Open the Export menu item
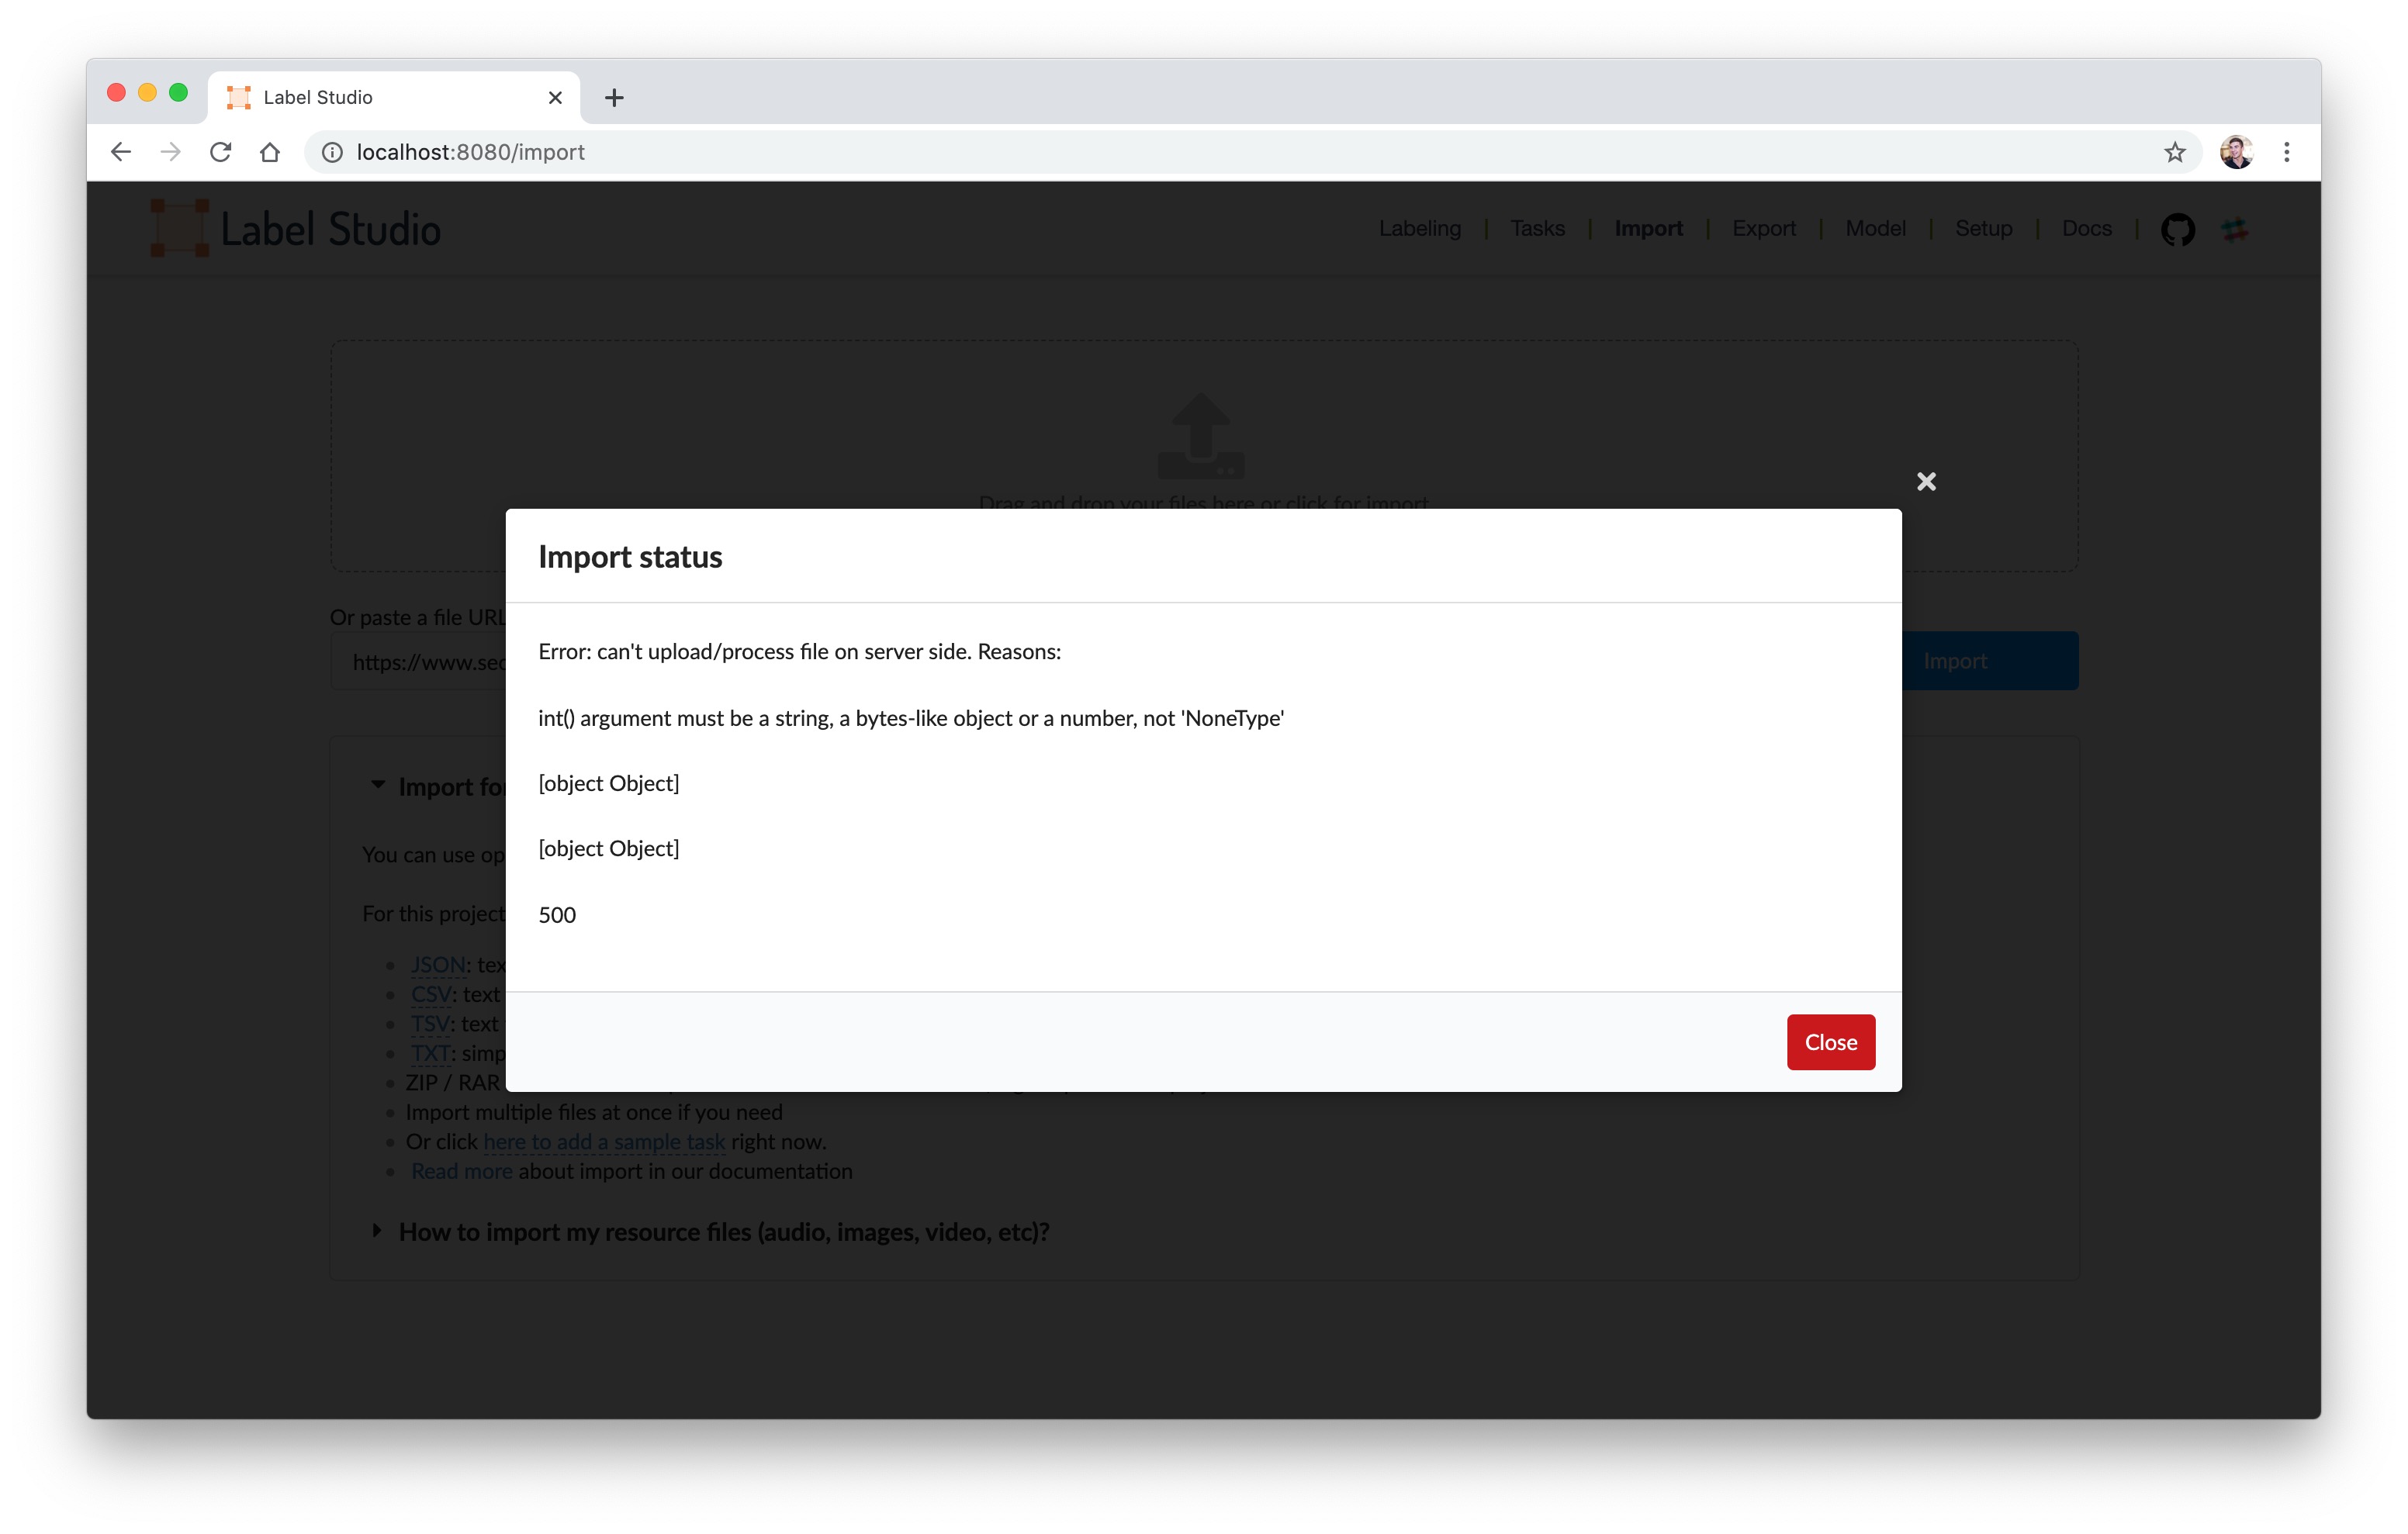The image size is (2408, 1534). (1764, 228)
